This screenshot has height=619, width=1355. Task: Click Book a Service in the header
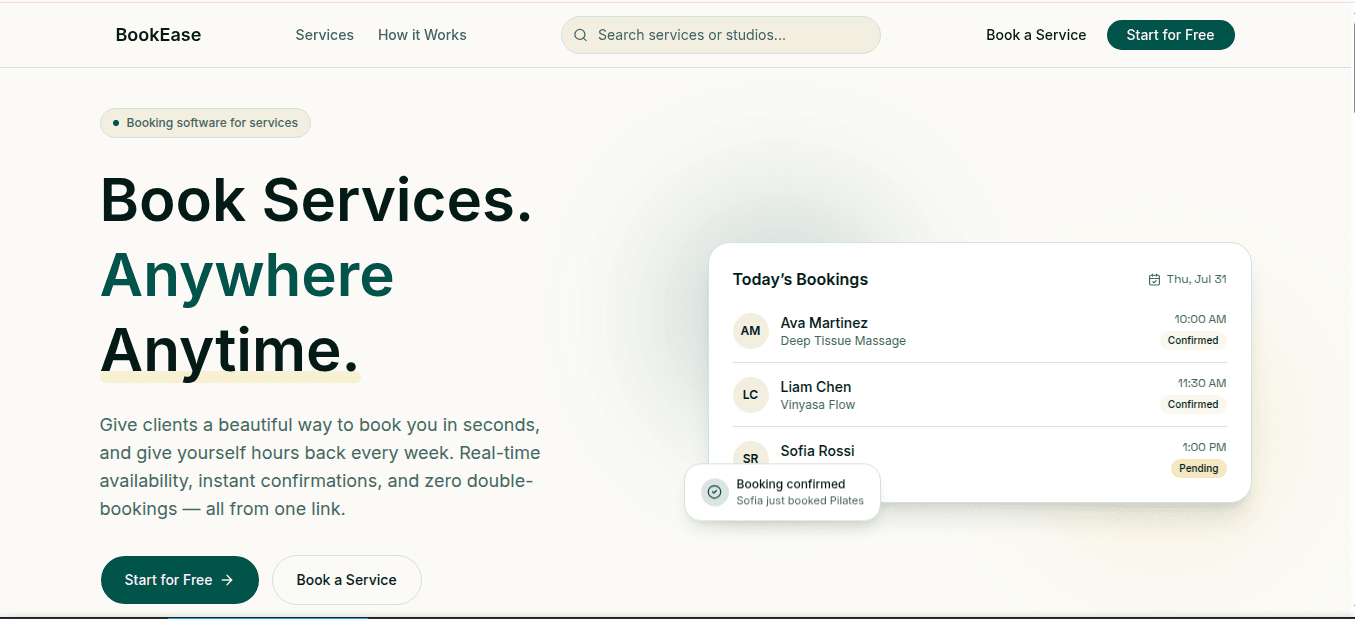point(1036,35)
